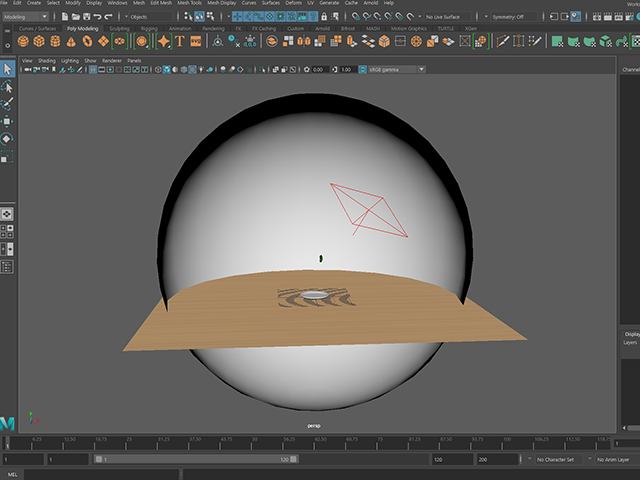Select the Paint Selection tool

coord(7,104)
